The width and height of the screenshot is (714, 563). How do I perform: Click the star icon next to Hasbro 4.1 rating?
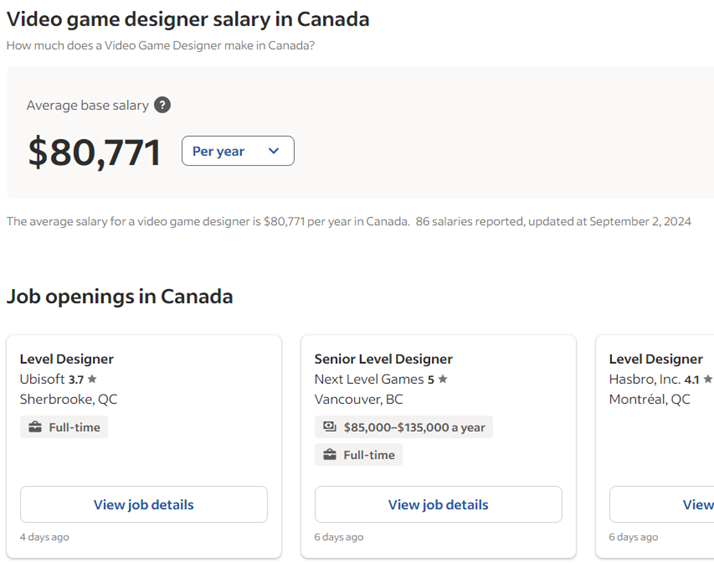click(x=708, y=379)
